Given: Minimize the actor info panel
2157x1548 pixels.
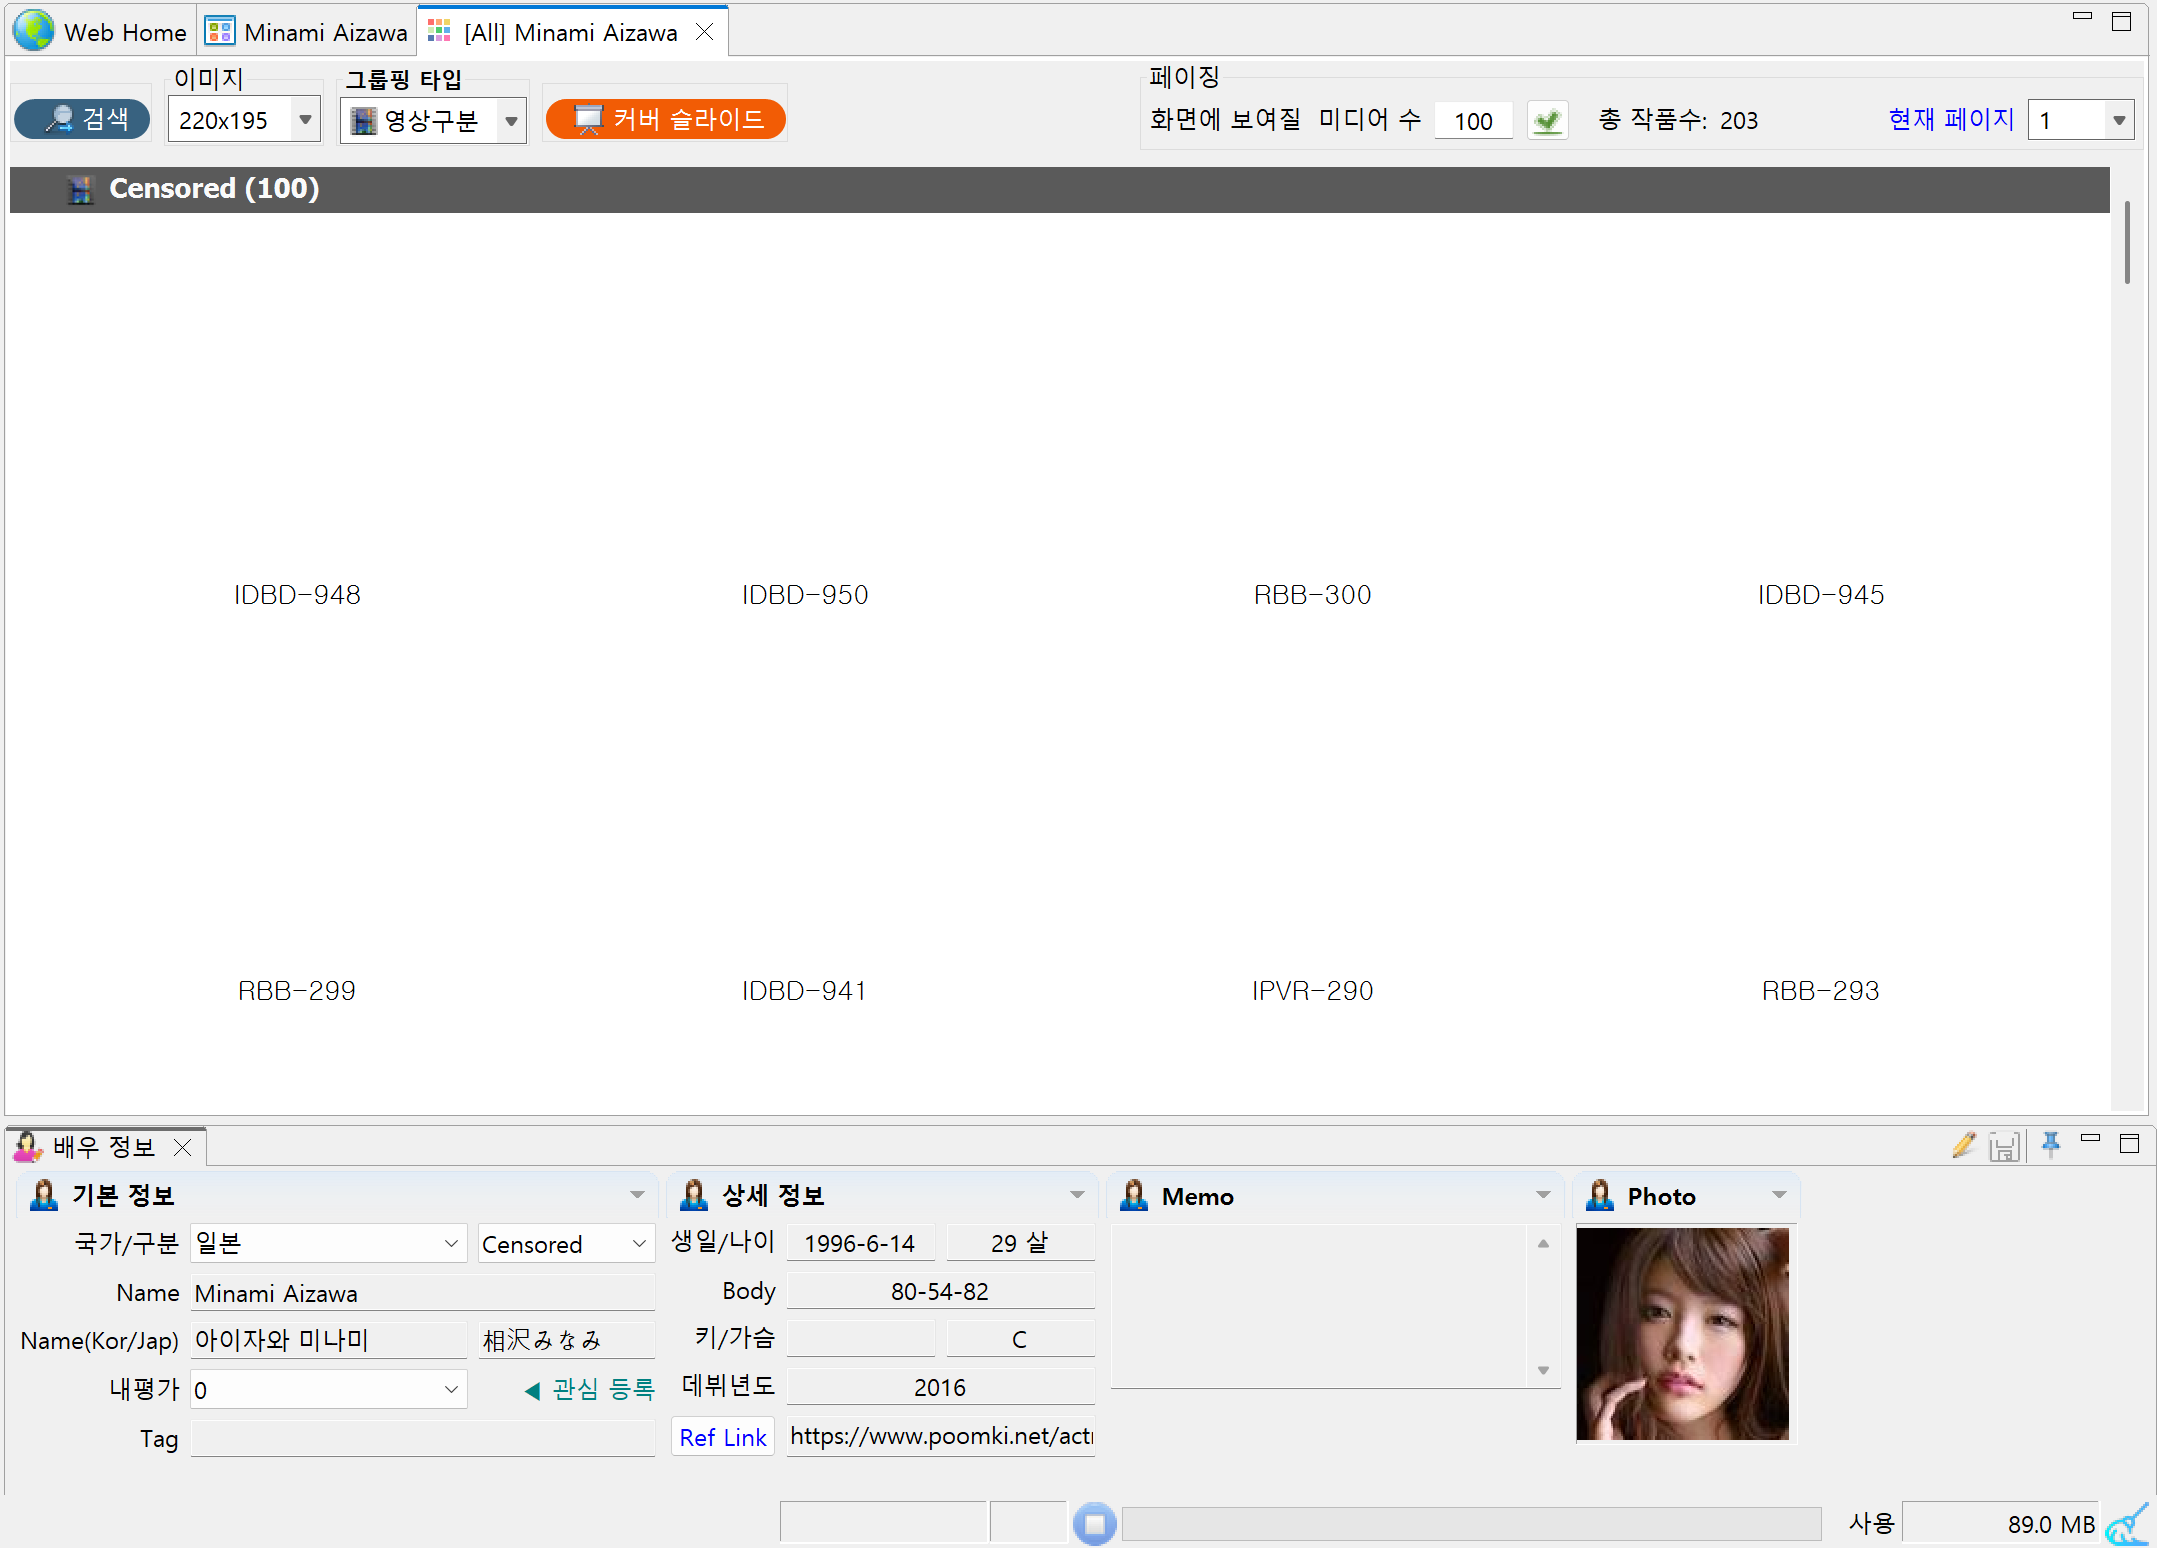Looking at the screenshot, I should tap(2090, 1139).
